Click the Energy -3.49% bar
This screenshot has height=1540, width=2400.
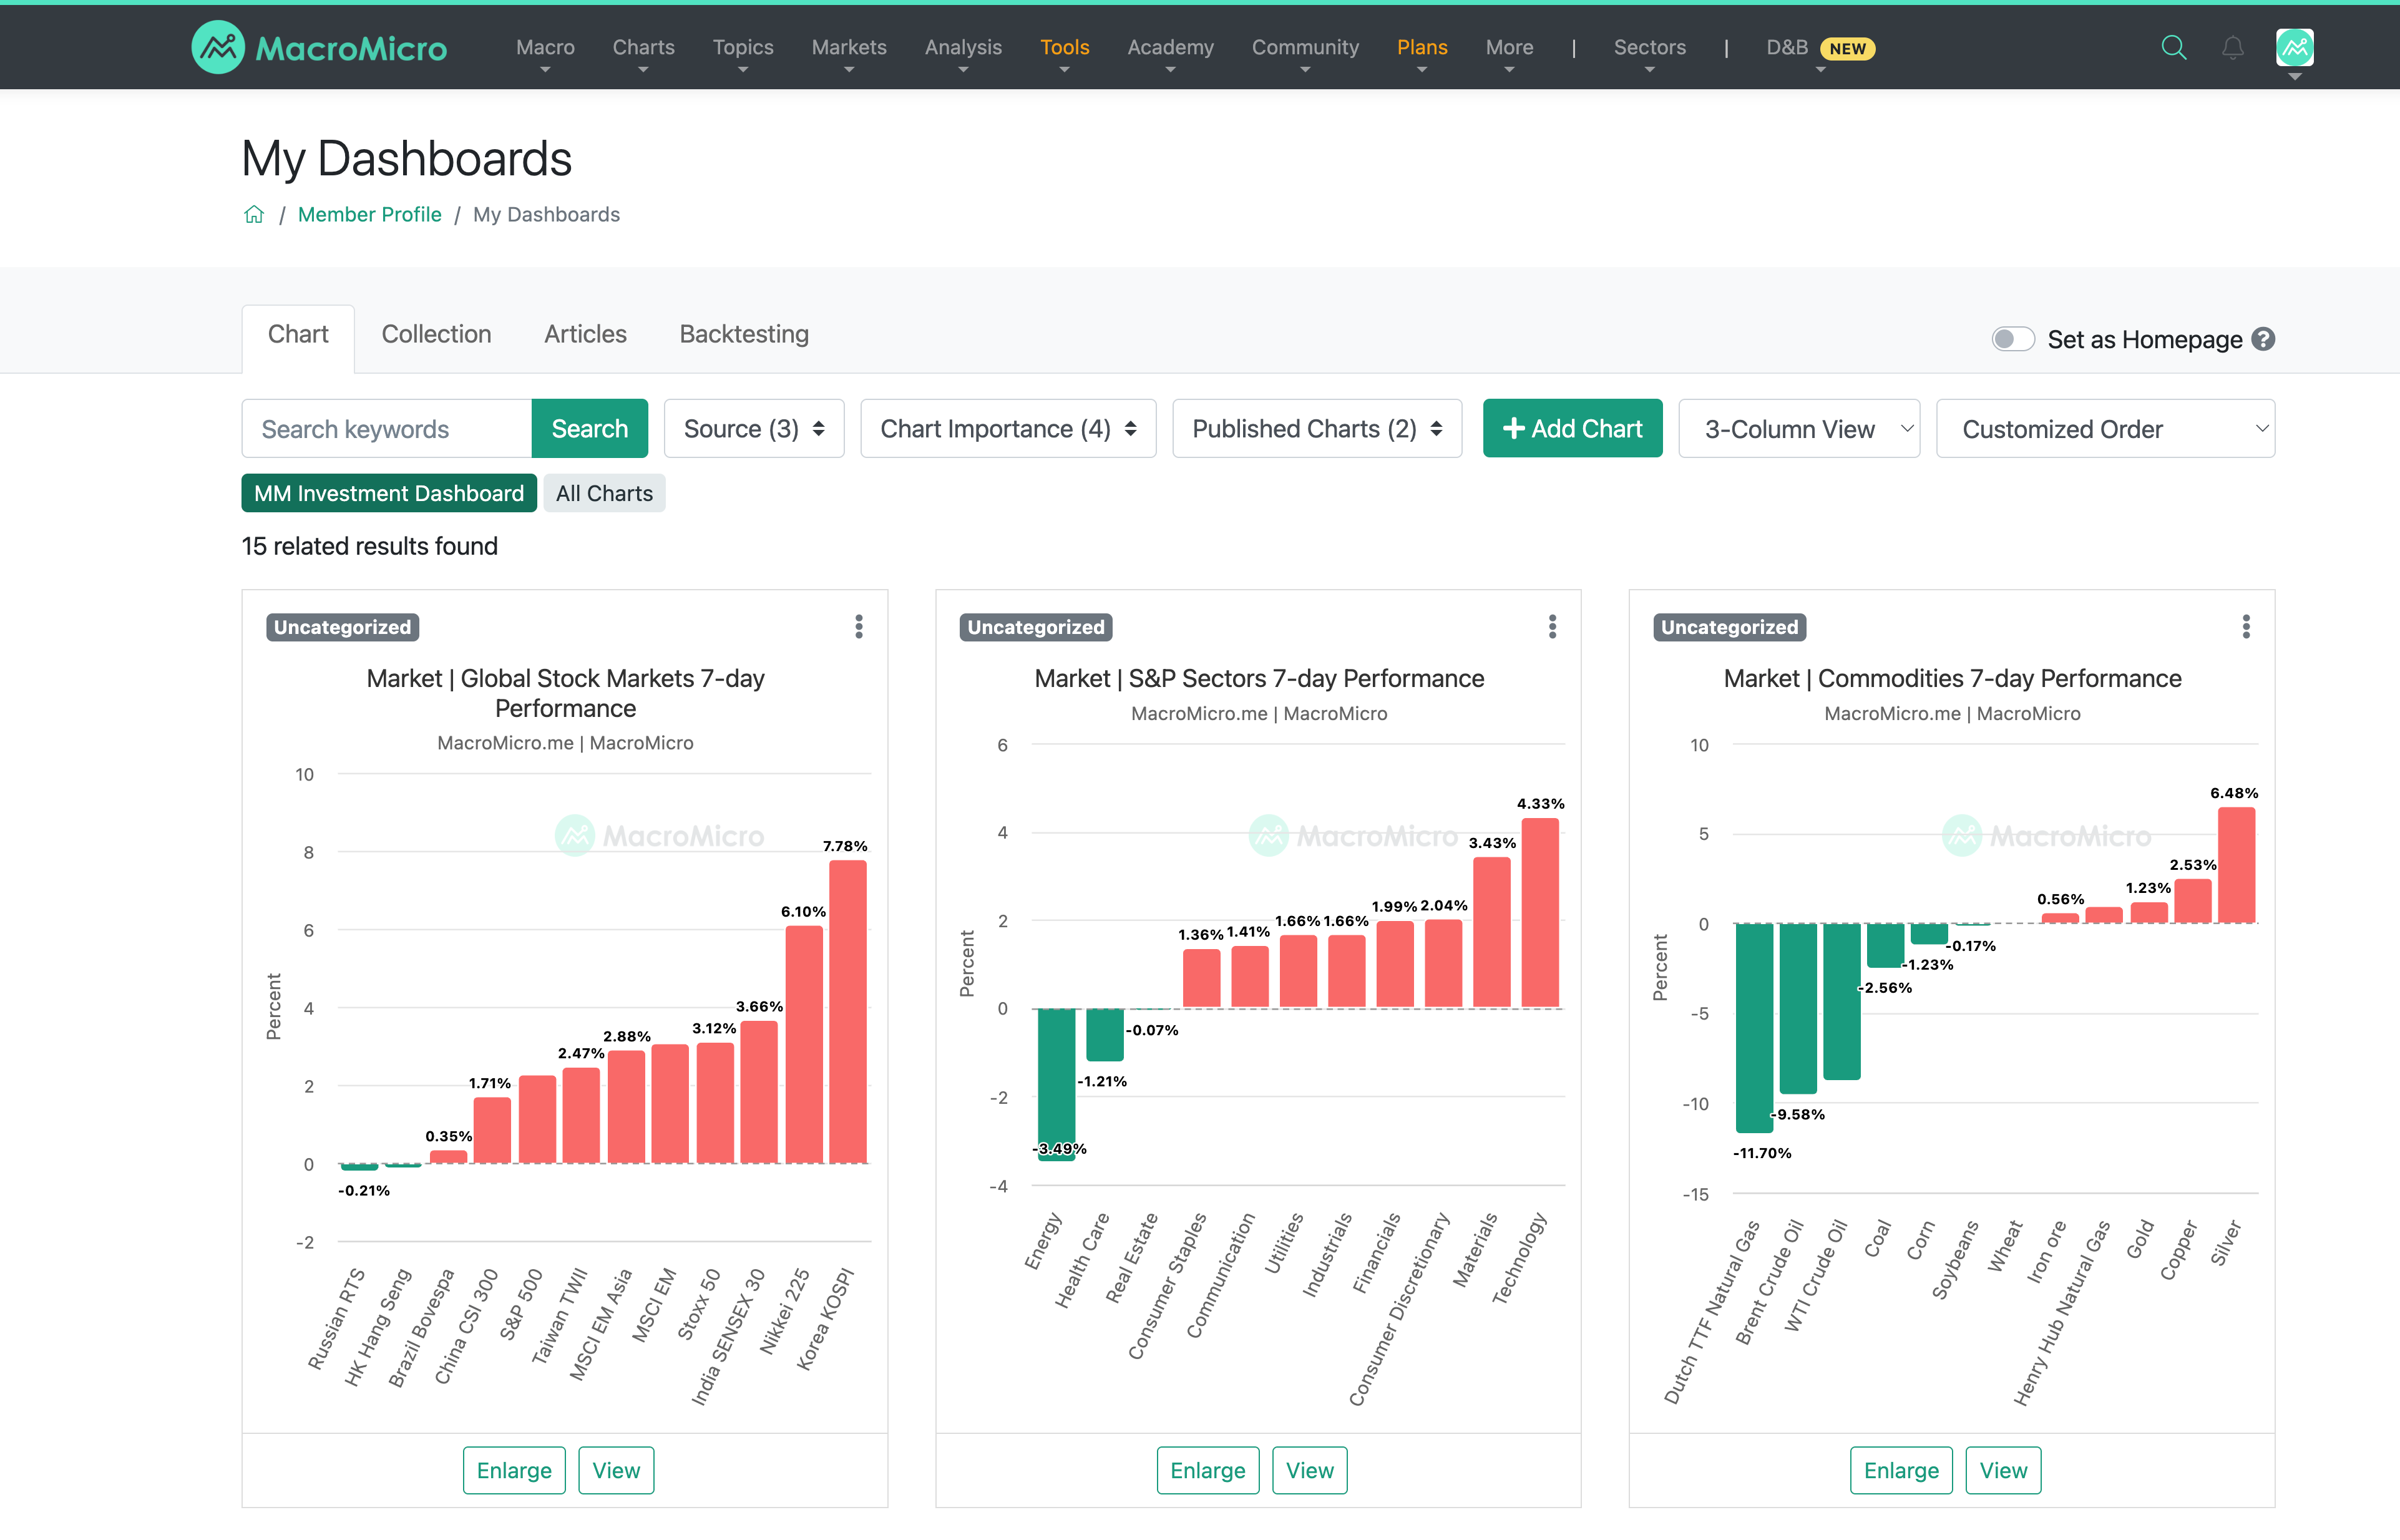pyautogui.click(x=1056, y=1084)
